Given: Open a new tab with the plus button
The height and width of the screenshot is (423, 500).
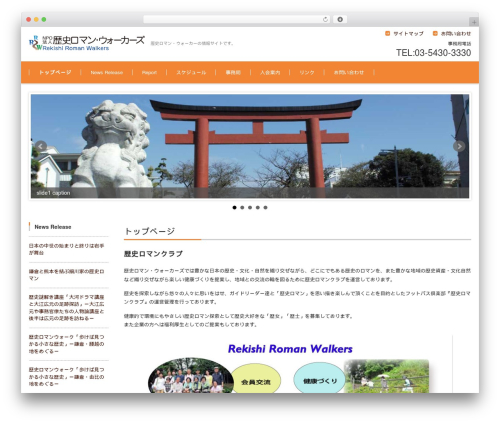Looking at the screenshot, I should [474, 22].
